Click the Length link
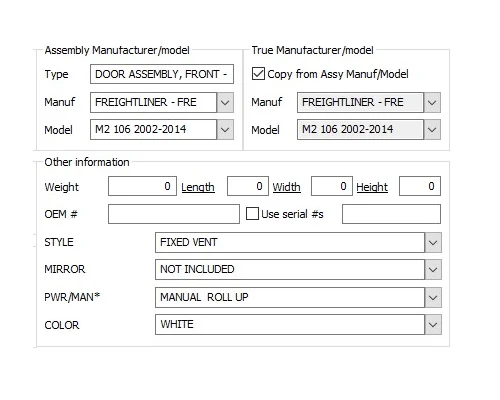500x400 pixels. tap(198, 187)
